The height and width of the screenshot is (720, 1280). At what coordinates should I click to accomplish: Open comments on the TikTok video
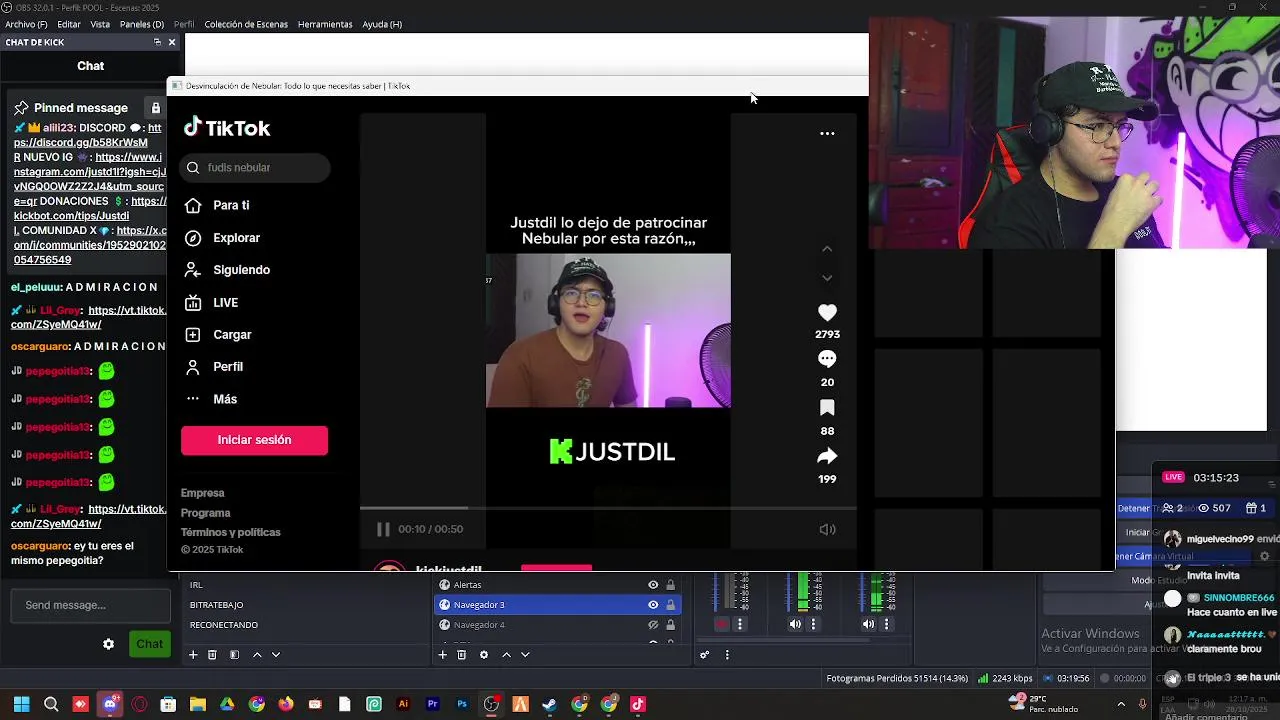point(827,359)
